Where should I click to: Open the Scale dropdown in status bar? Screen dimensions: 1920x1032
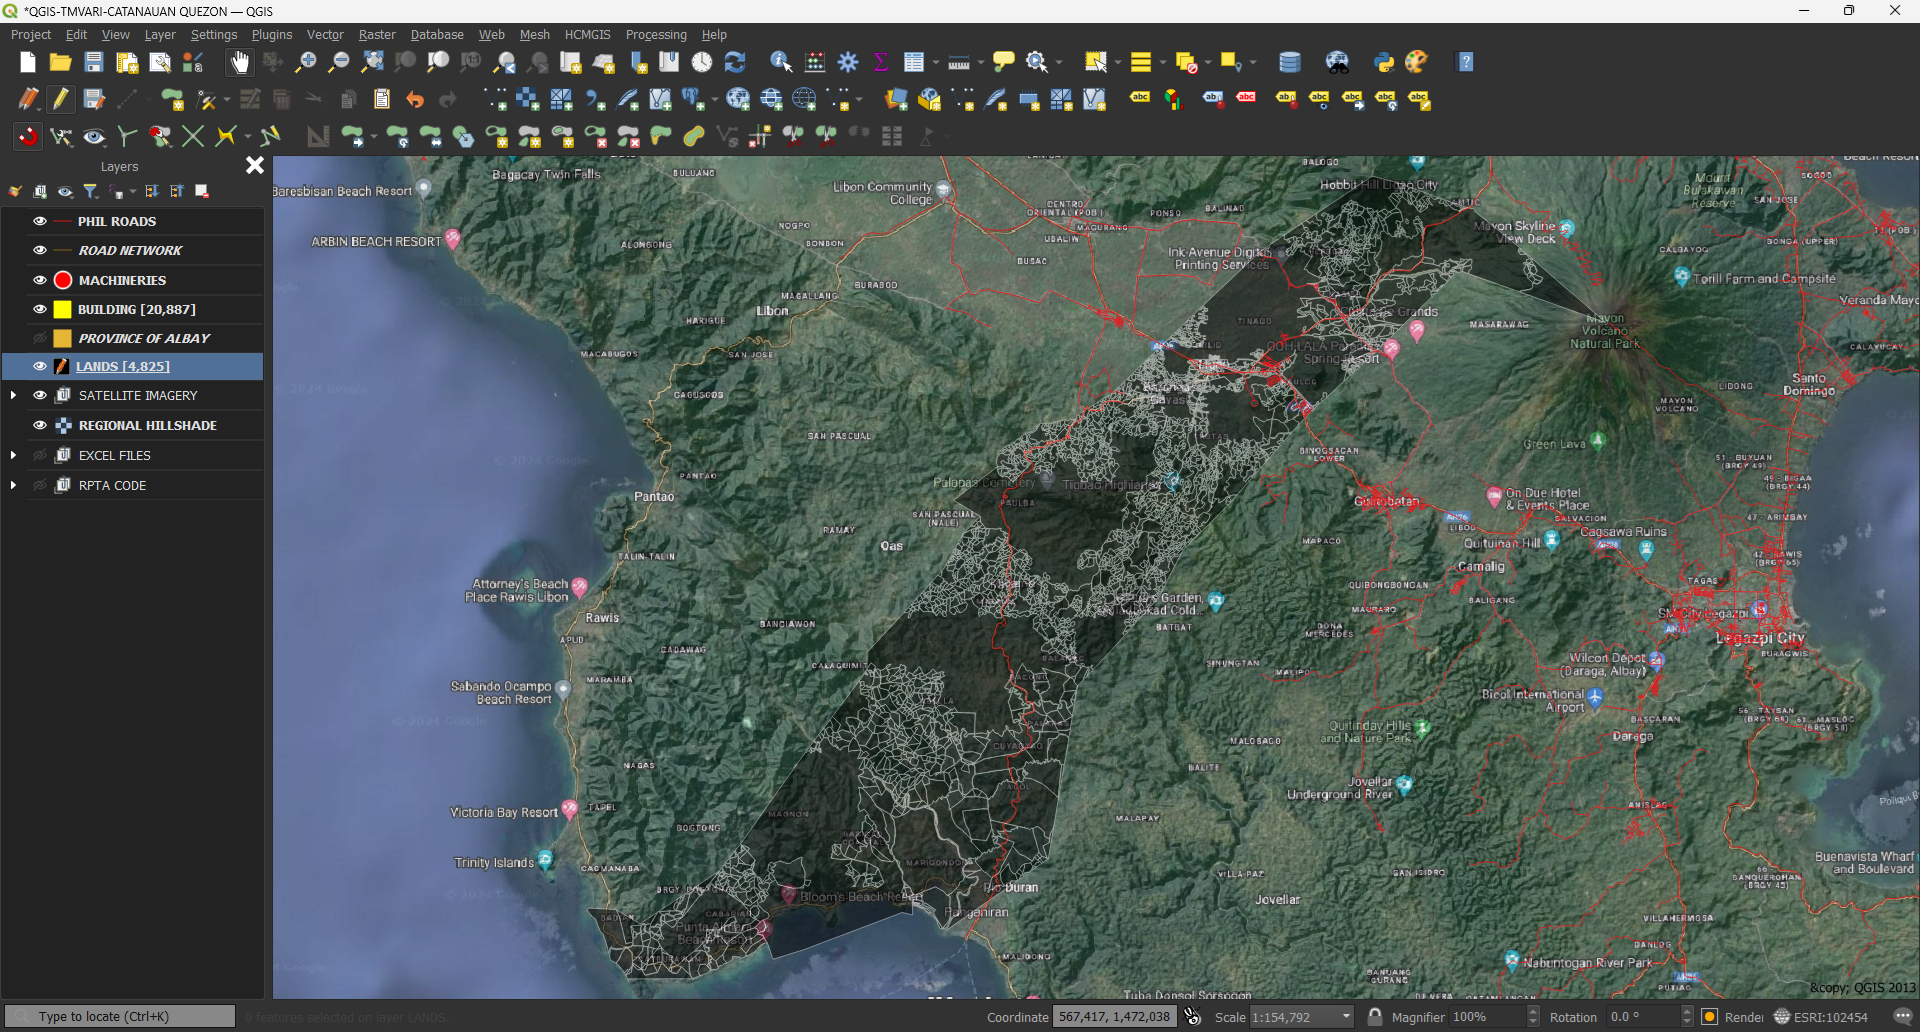coord(1346,1017)
